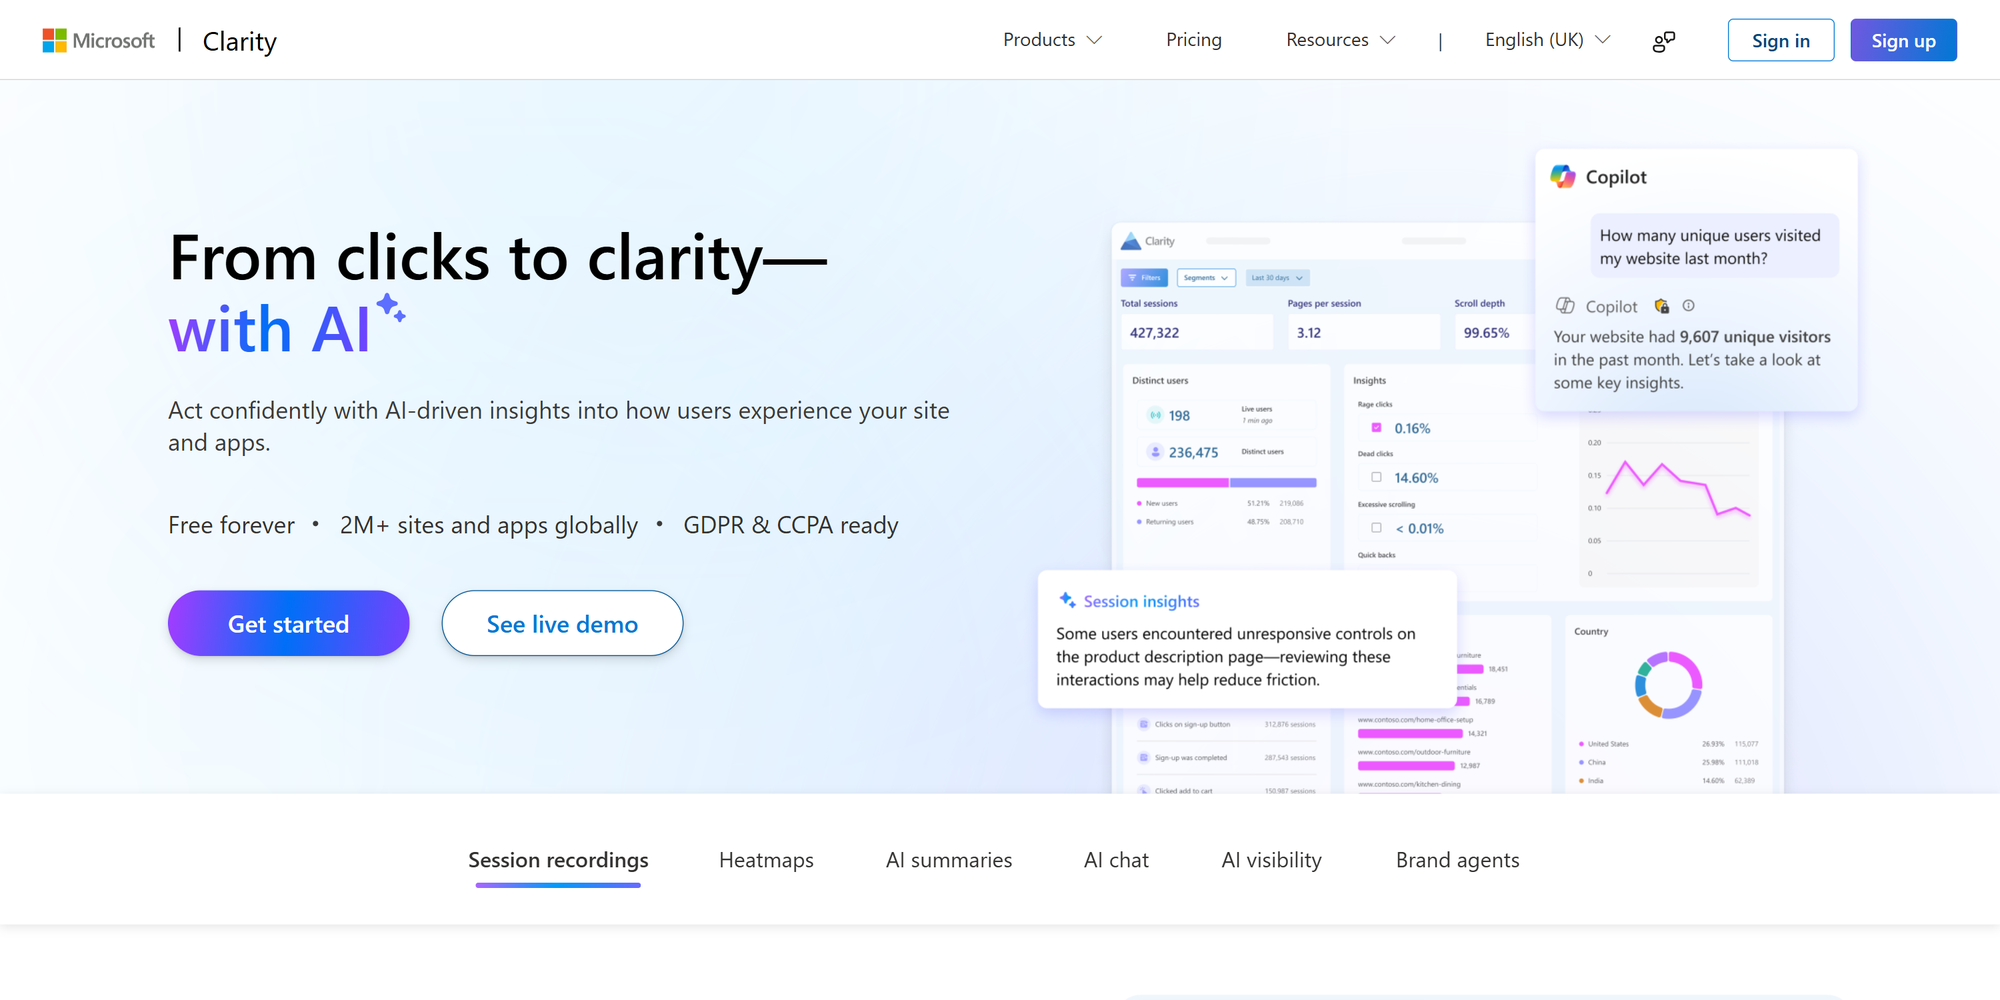Click the pink line chart in Insights
Screen dimensions: 2000x1000
click(x=1678, y=488)
